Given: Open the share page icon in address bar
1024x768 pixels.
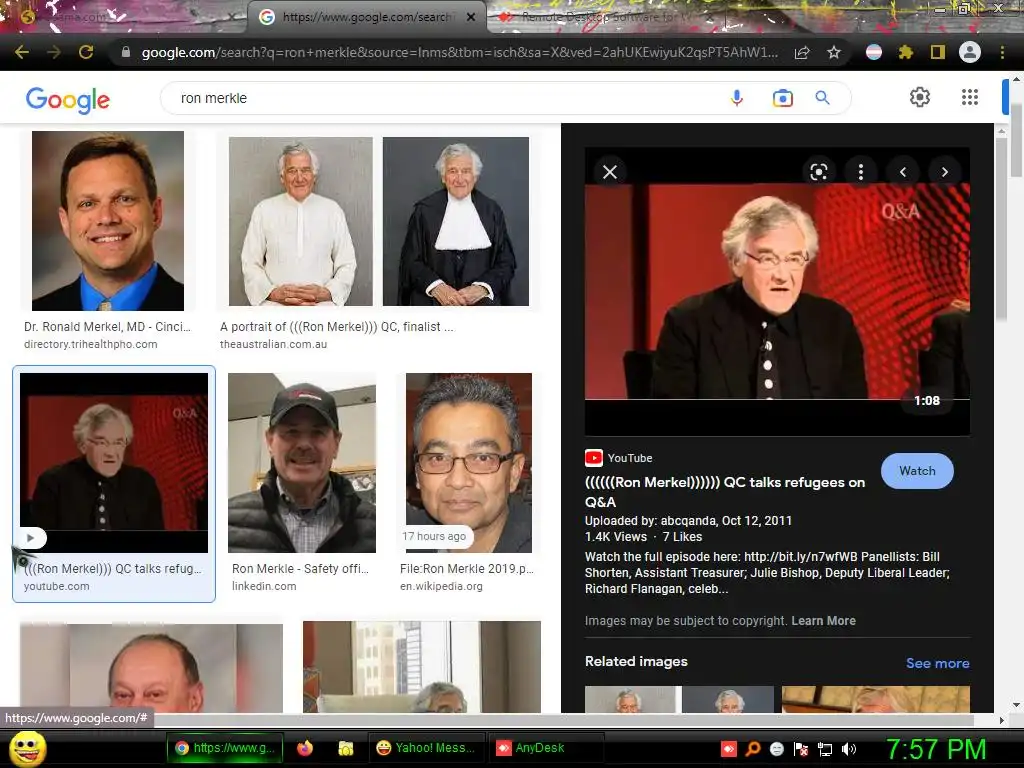Looking at the screenshot, I should pos(802,52).
